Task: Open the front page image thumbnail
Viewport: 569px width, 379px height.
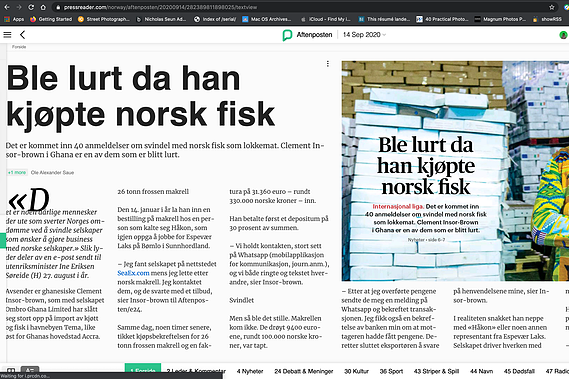Action: coord(455,171)
